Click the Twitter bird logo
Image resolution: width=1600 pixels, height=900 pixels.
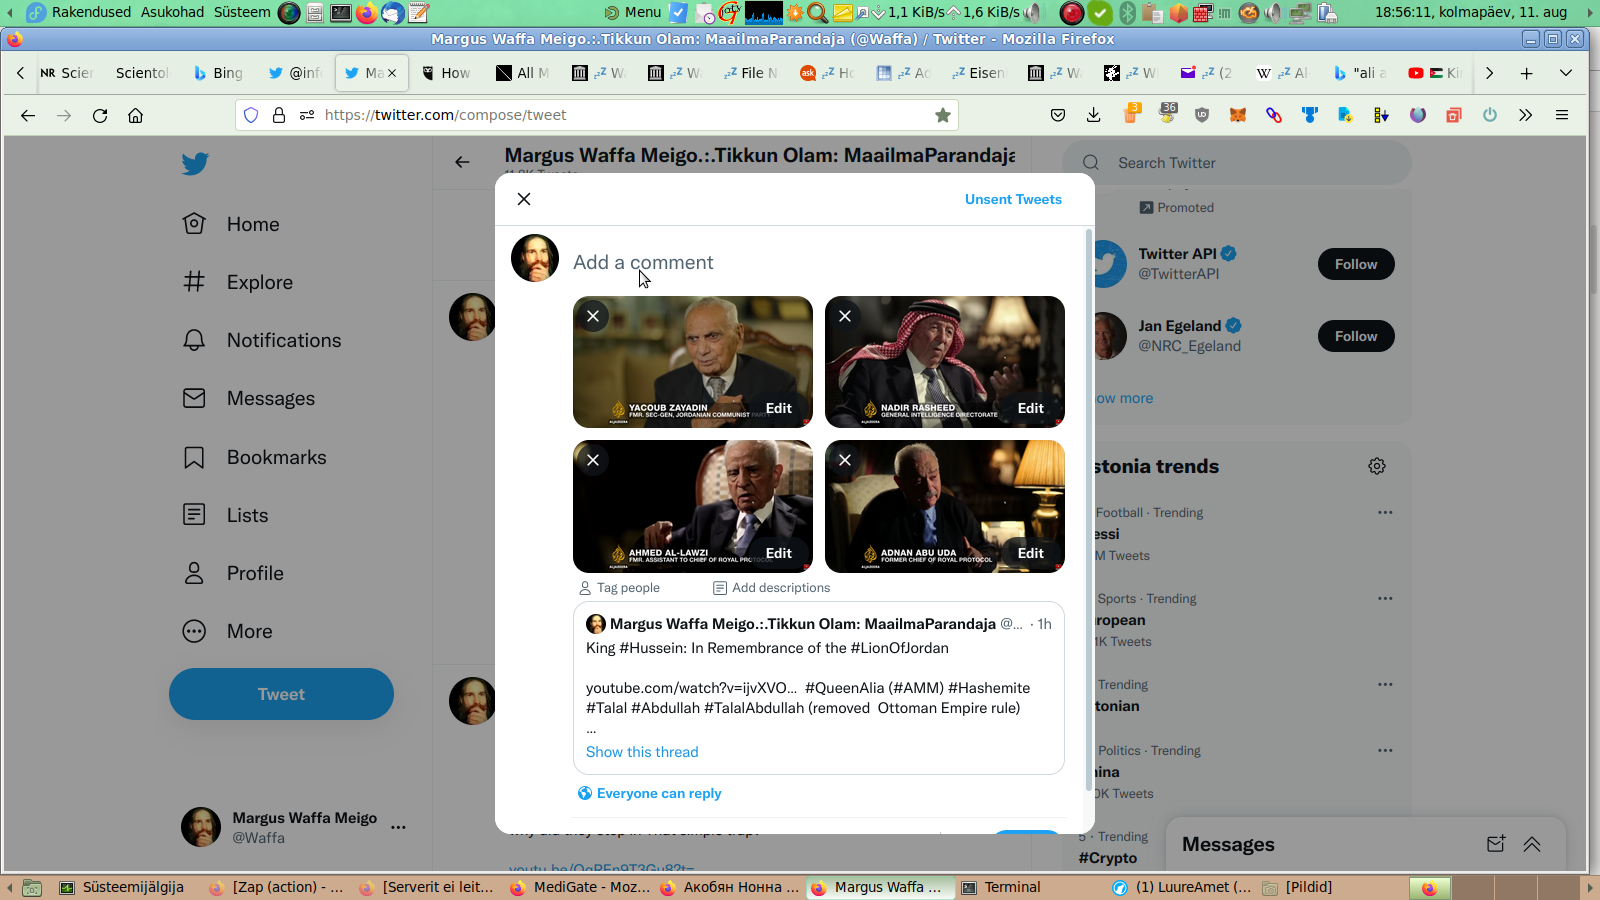(195, 163)
